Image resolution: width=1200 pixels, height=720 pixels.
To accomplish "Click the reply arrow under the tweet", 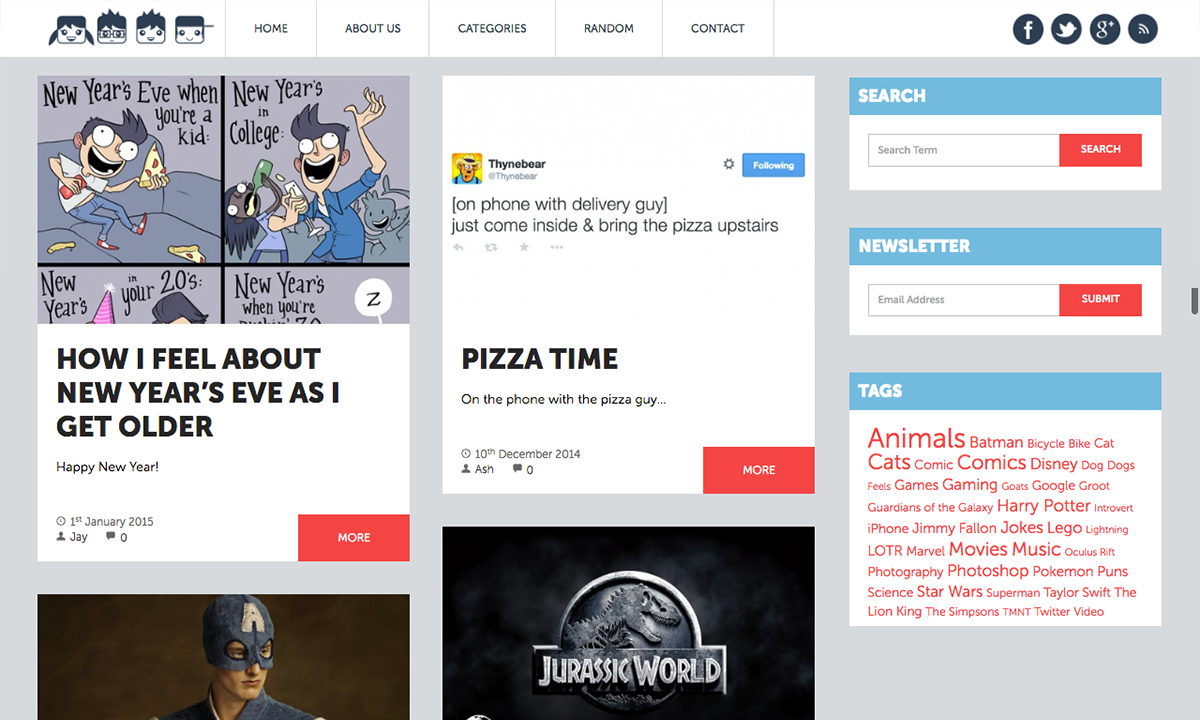I will 458,247.
